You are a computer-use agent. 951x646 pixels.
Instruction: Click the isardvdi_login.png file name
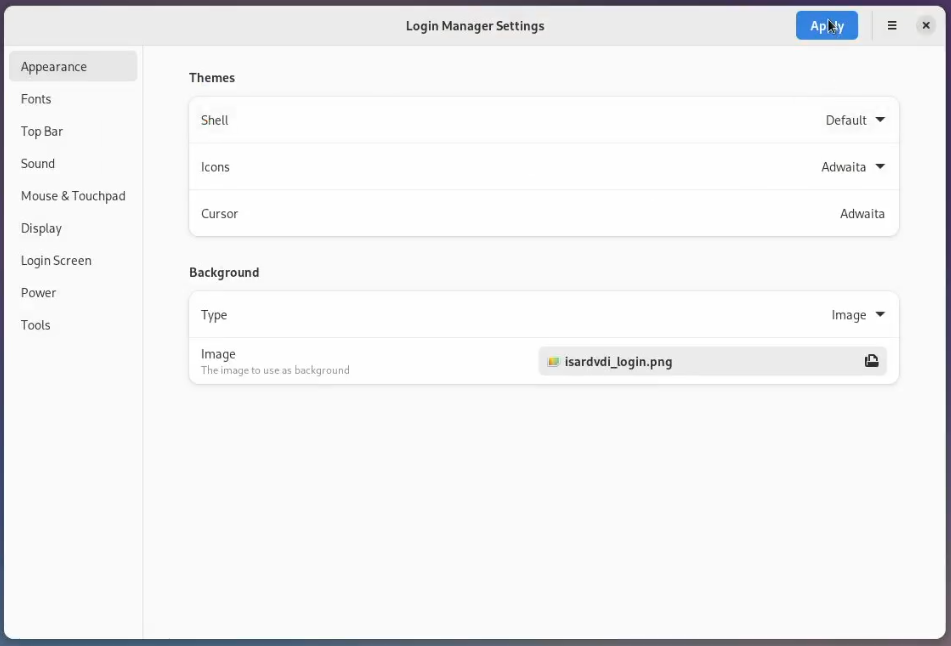pos(618,362)
